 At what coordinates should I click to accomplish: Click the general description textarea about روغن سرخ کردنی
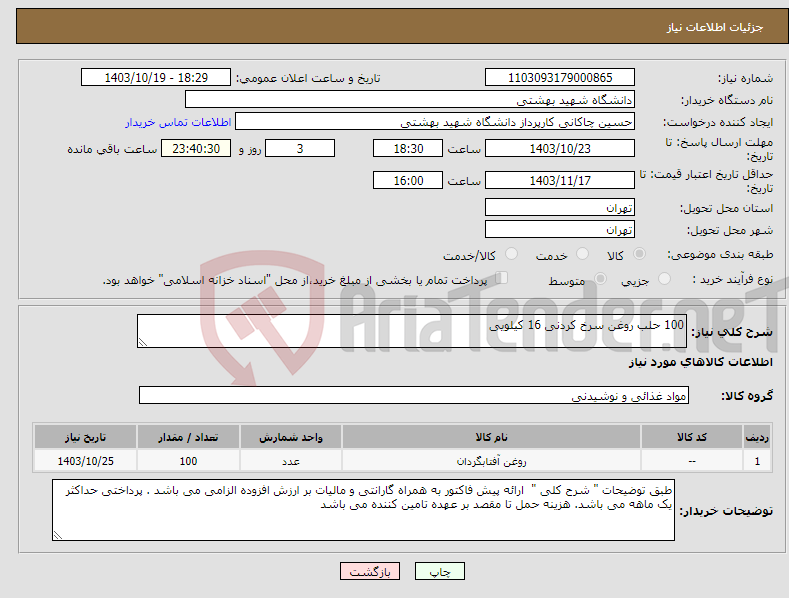pyautogui.click(x=412, y=331)
